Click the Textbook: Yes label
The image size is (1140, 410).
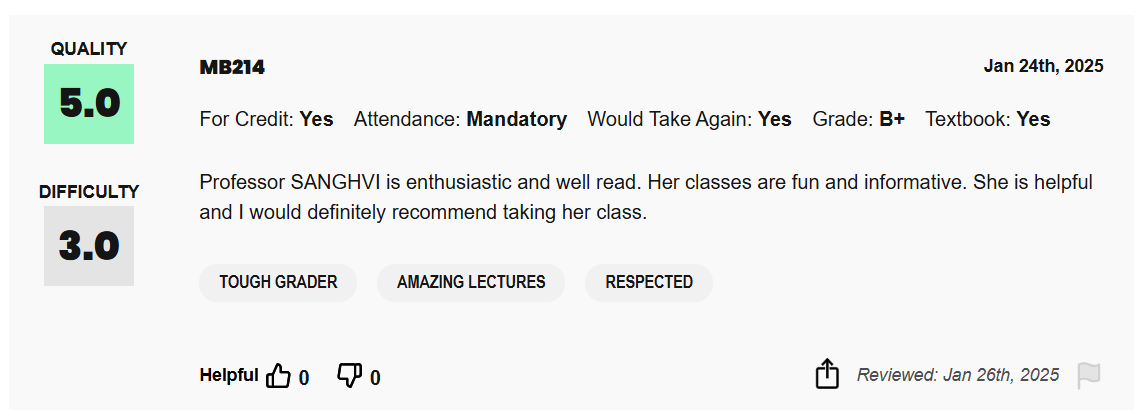coord(987,119)
